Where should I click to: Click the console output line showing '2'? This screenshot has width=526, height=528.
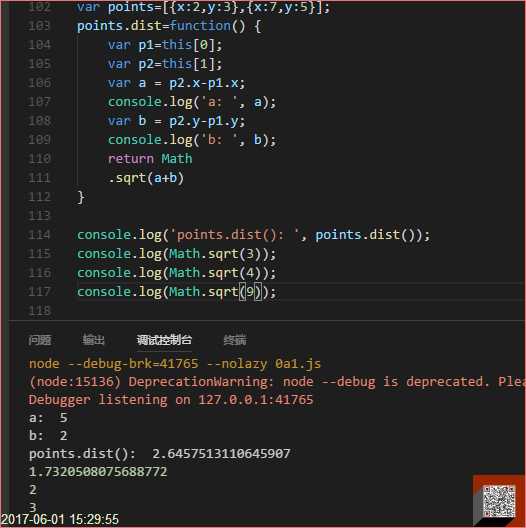(x=33, y=490)
